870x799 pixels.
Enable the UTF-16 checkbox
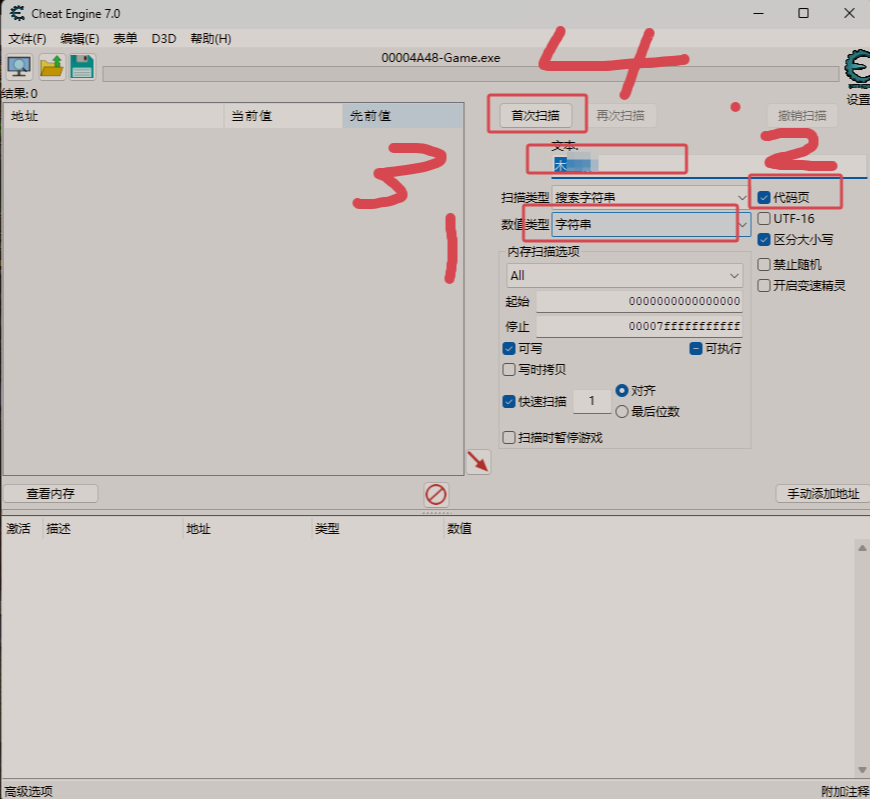click(764, 219)
